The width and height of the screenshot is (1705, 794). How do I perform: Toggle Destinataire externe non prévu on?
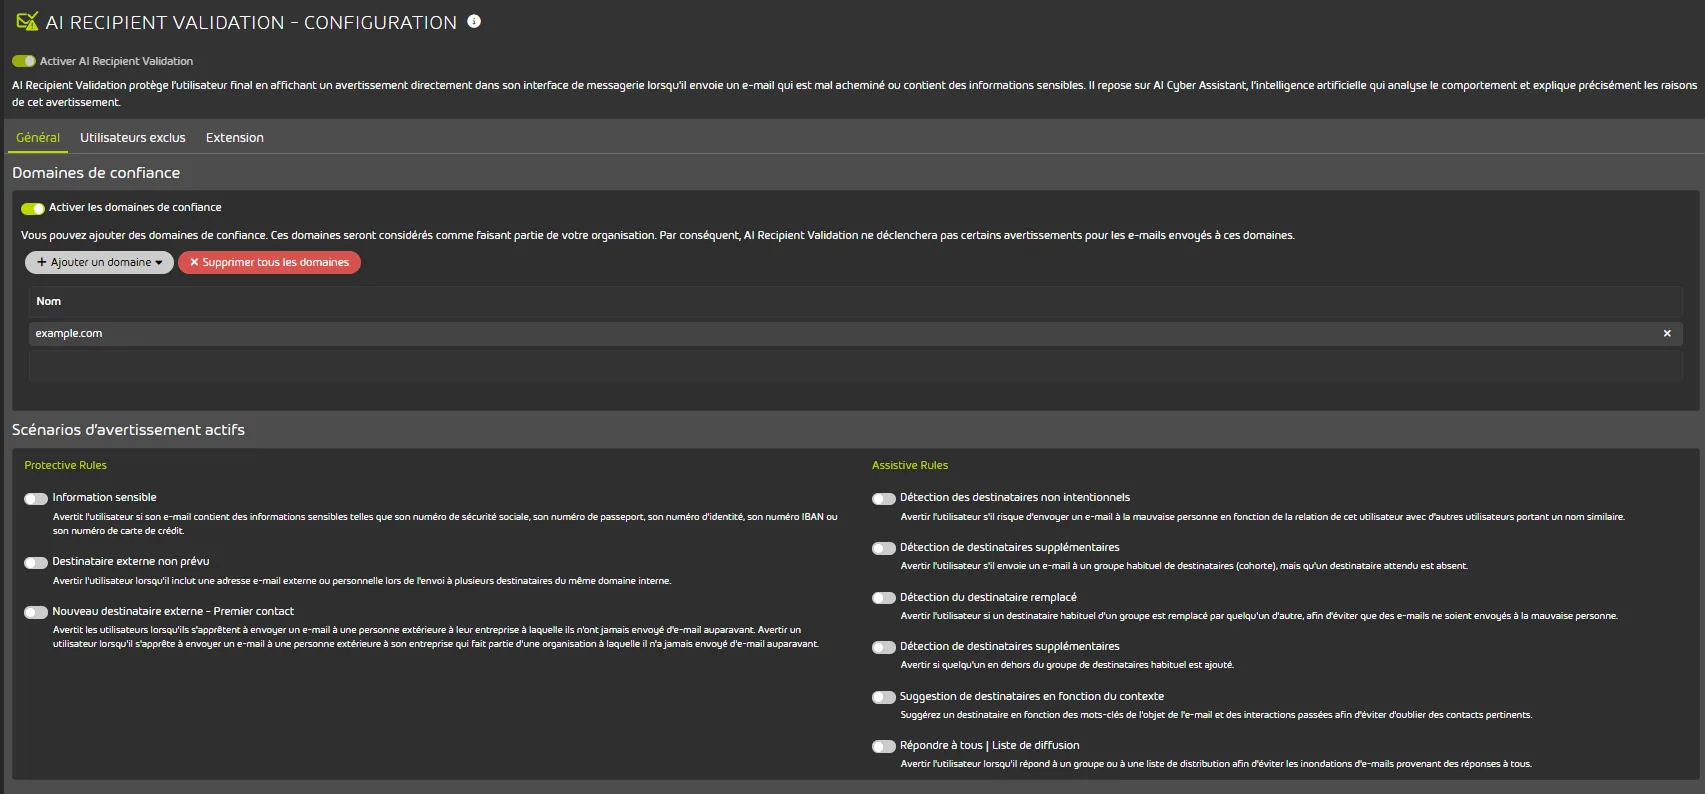point(36,562)
